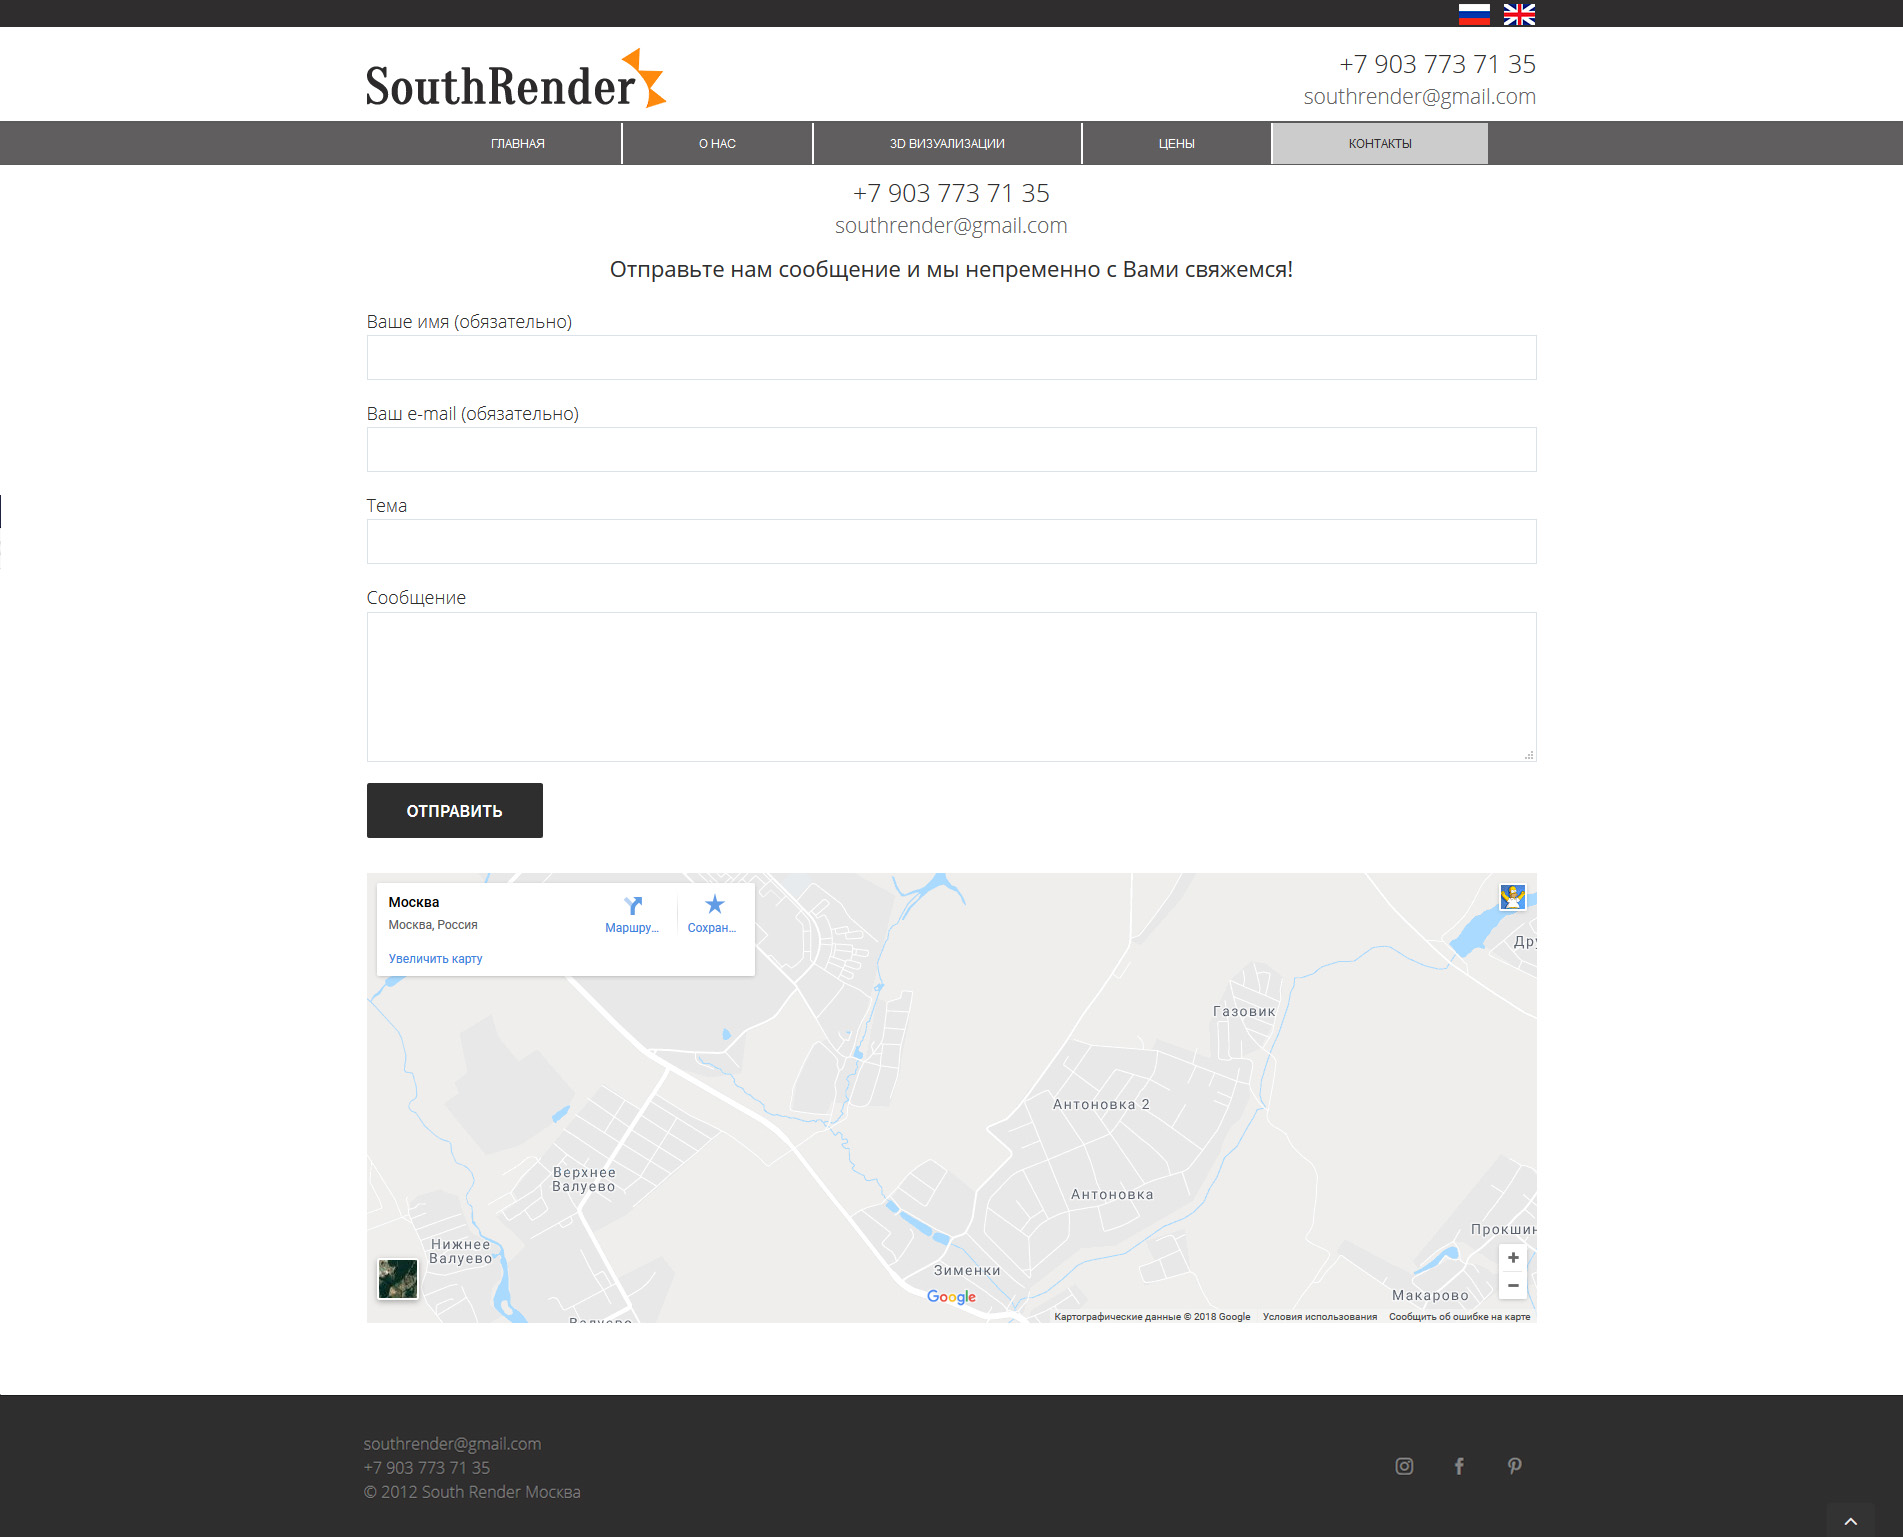Open the 3D ВИЗУАЛИЗАЦИИ menu item

[x=947, y=144]
